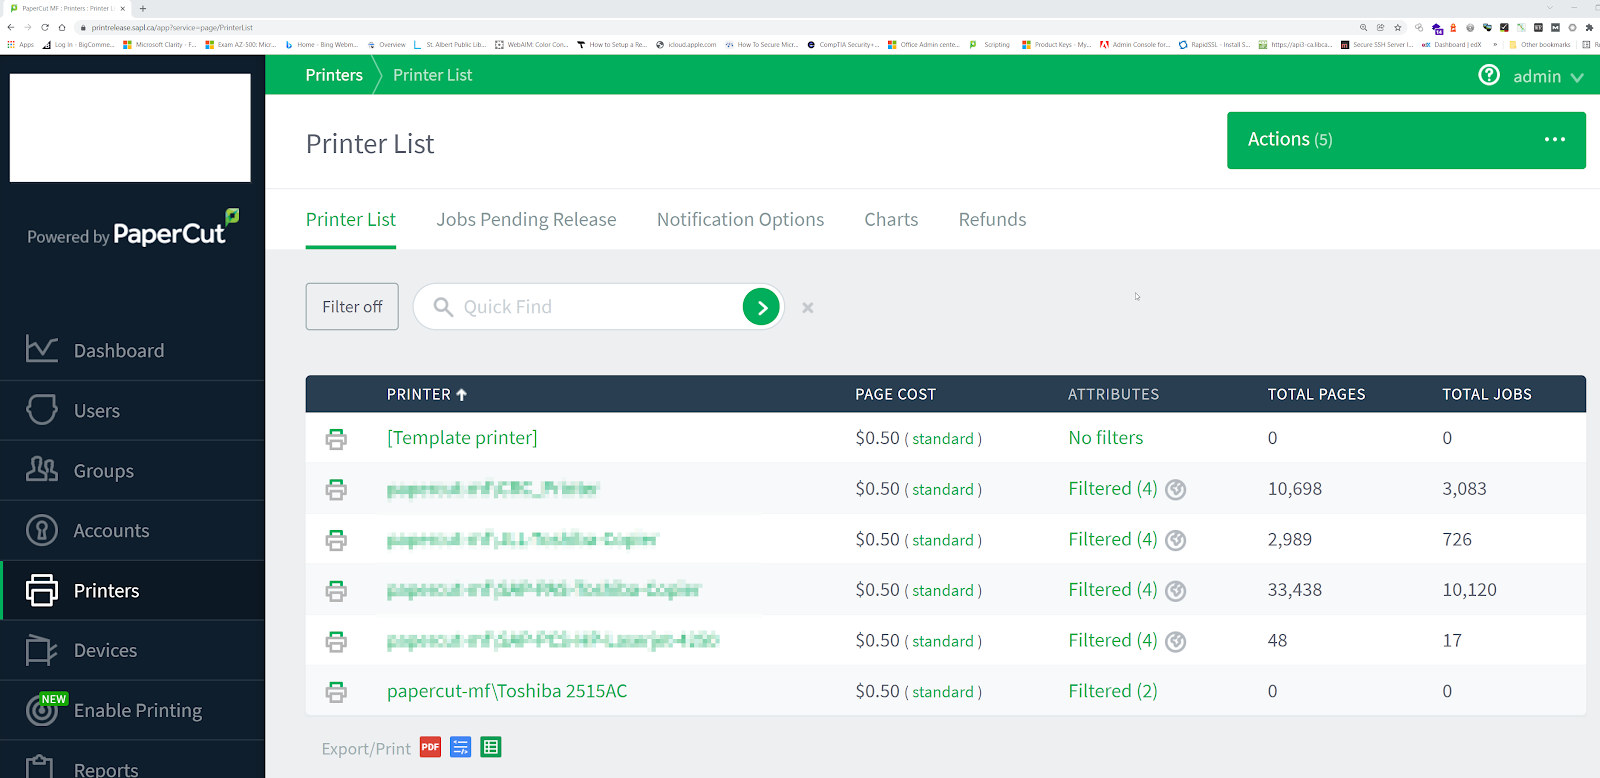The height and width of the screenshot is (778, 1600).
Task: Click the 33,438 total pages value
Action: coord(1294,590)
